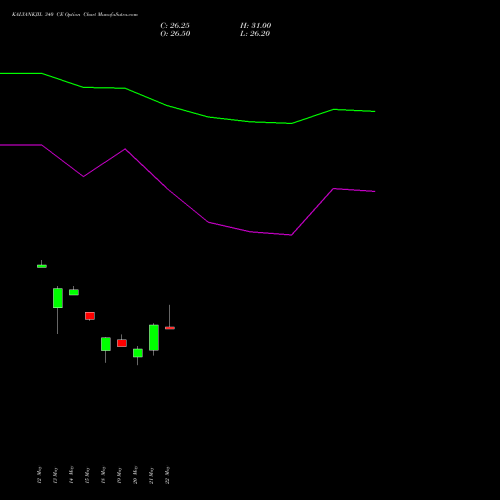This screenshot has height=500, width=500.
Task: Click the small green candle for 12 May
Action: [42, 266]
